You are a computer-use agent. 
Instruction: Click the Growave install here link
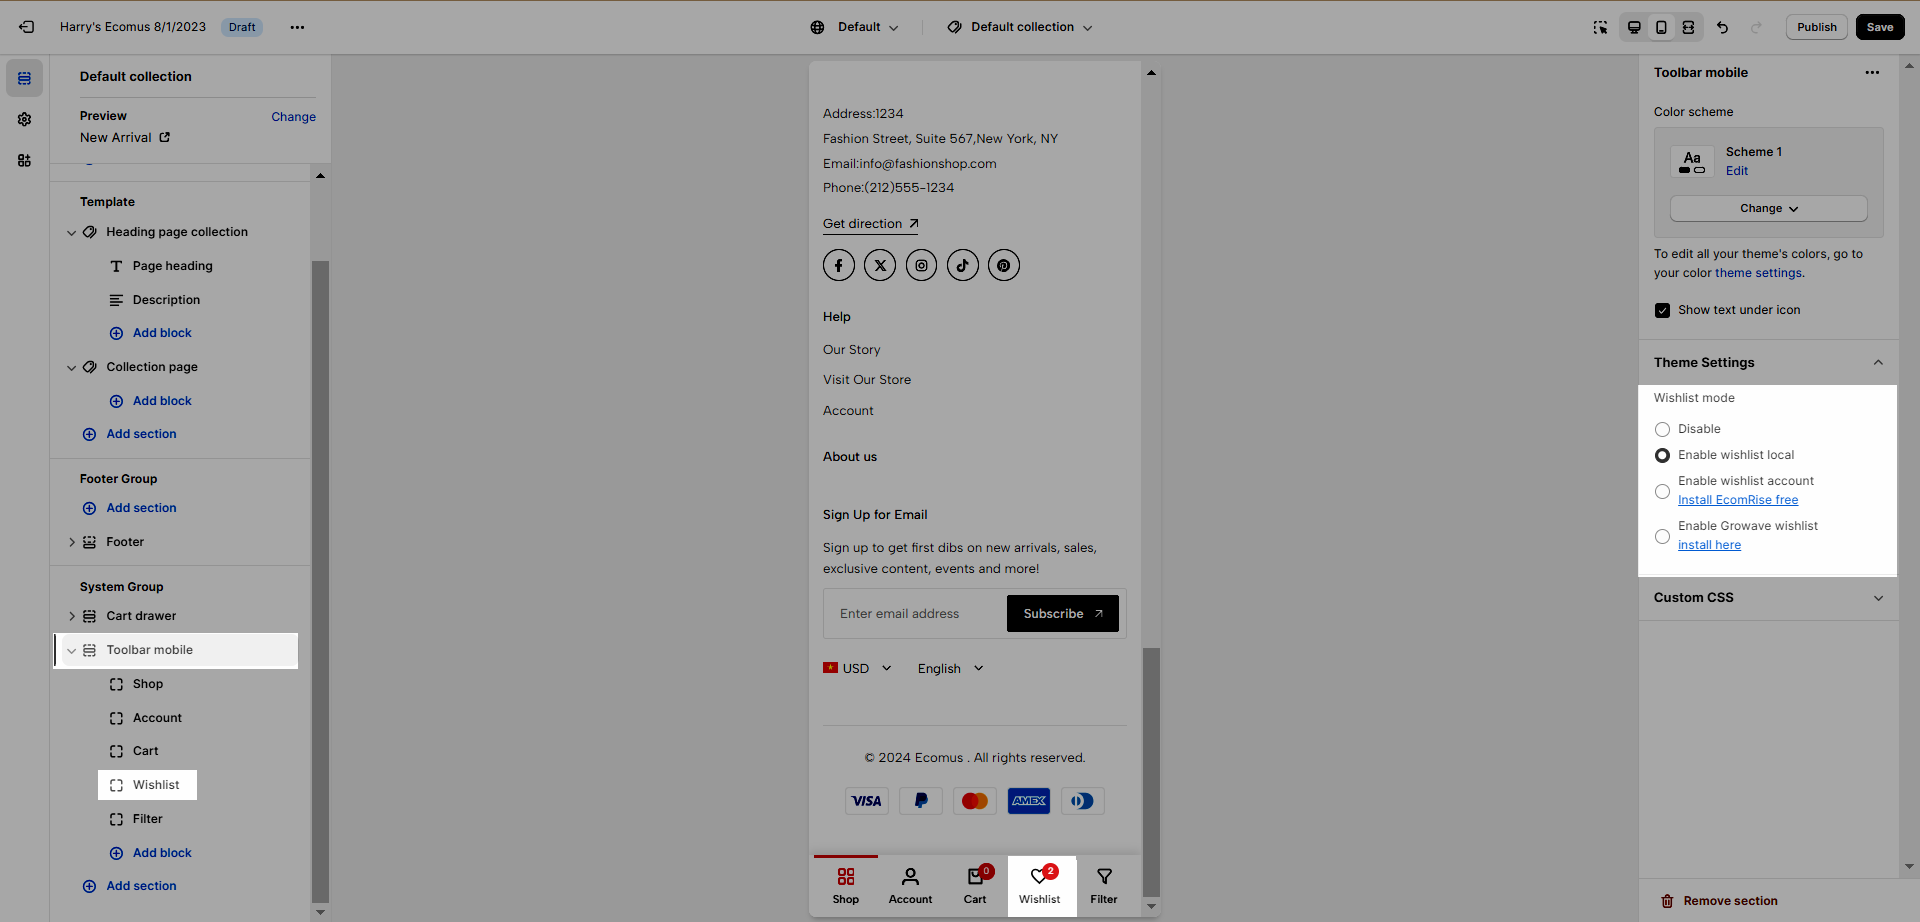pyautogui.click(x=1709, y=545)
